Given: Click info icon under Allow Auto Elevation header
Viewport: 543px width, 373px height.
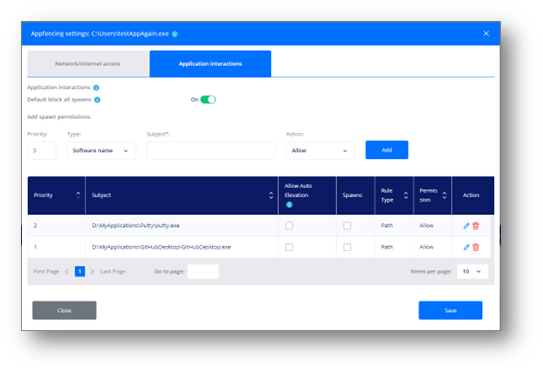Looking at the screenshot, I should 289,205.
